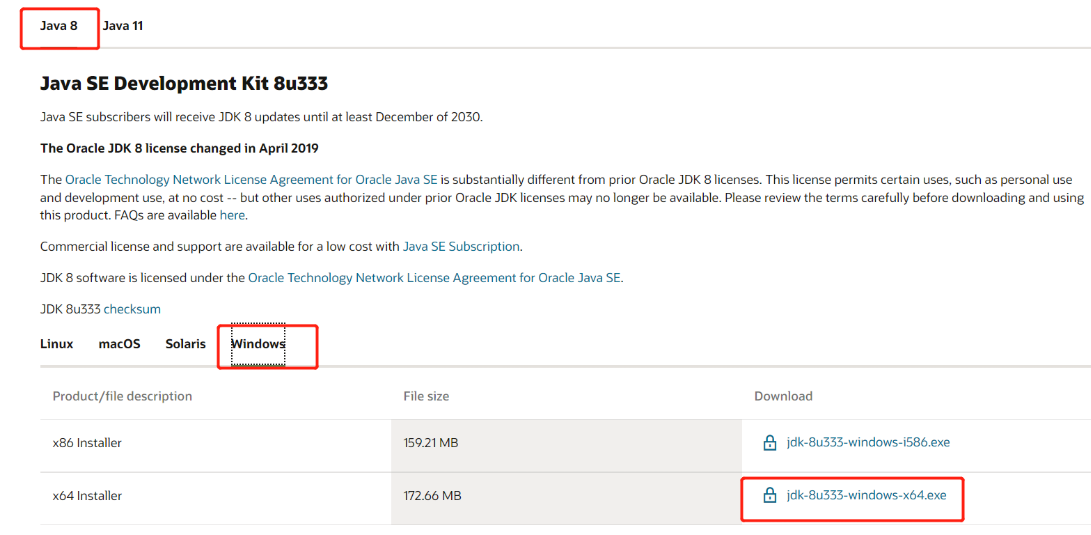This screenshot has height=535, width=1091.
Task: Select the macOS platform tab
Action: [x=120, y=344]
